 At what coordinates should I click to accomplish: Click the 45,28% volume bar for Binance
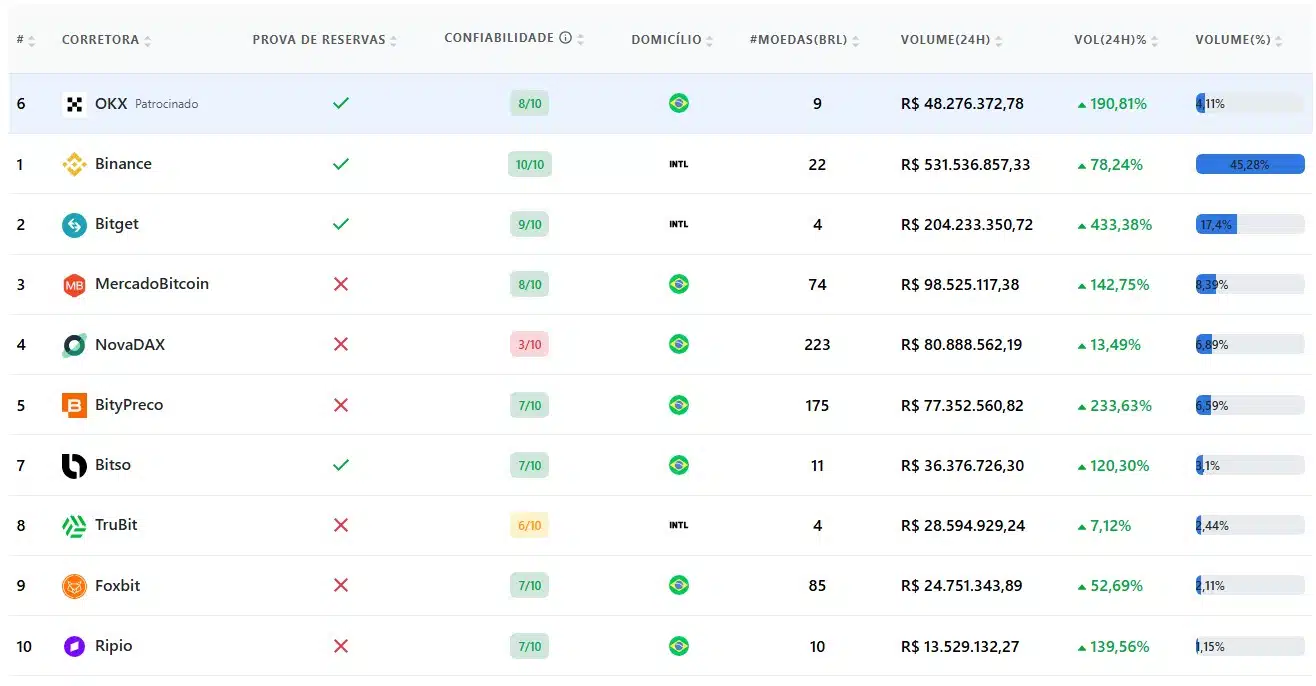[1250, 164]
